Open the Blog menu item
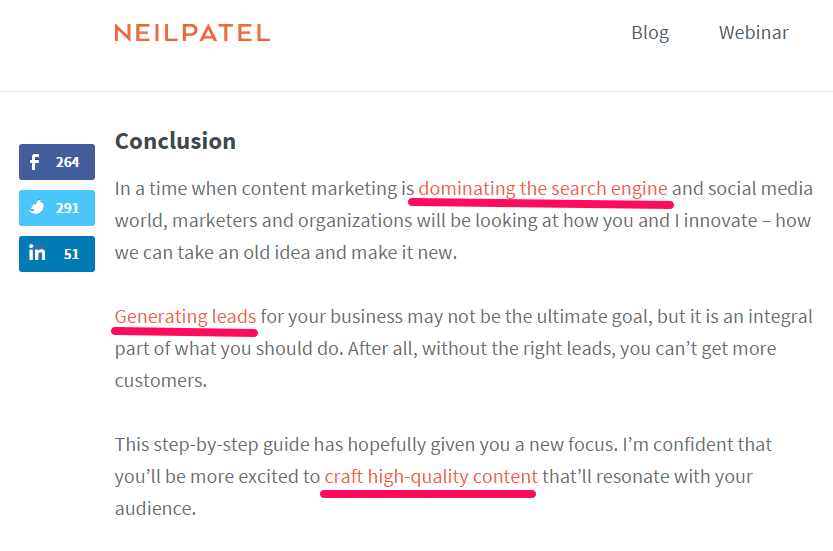The image size is (833, 551). pyautogui.click(x=650, y=33)
